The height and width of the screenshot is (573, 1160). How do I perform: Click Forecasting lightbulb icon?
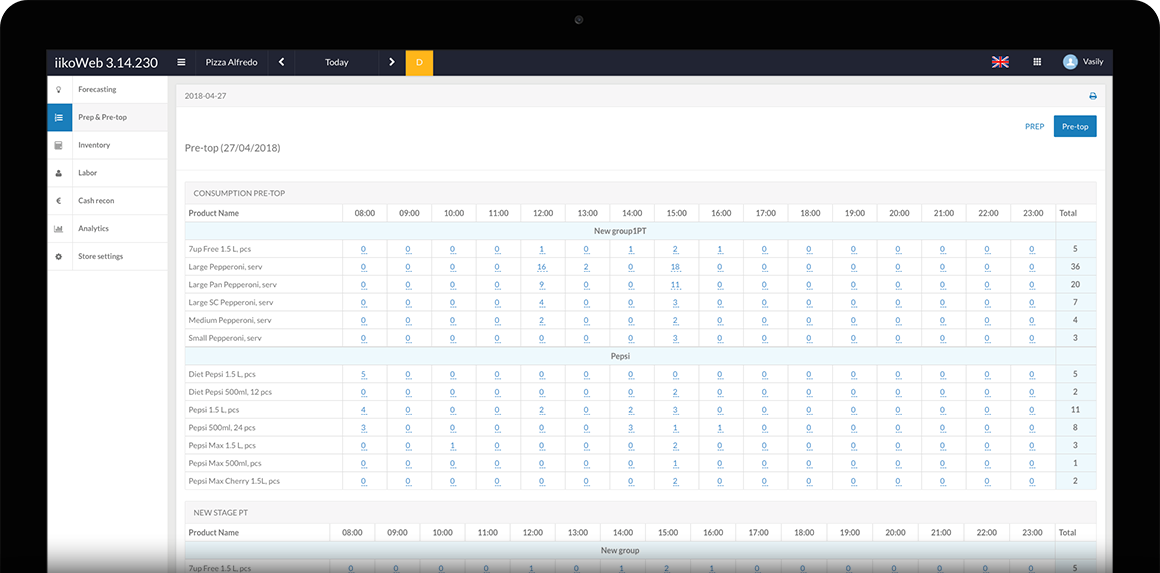pyautogui.click(x=58, y=89)
